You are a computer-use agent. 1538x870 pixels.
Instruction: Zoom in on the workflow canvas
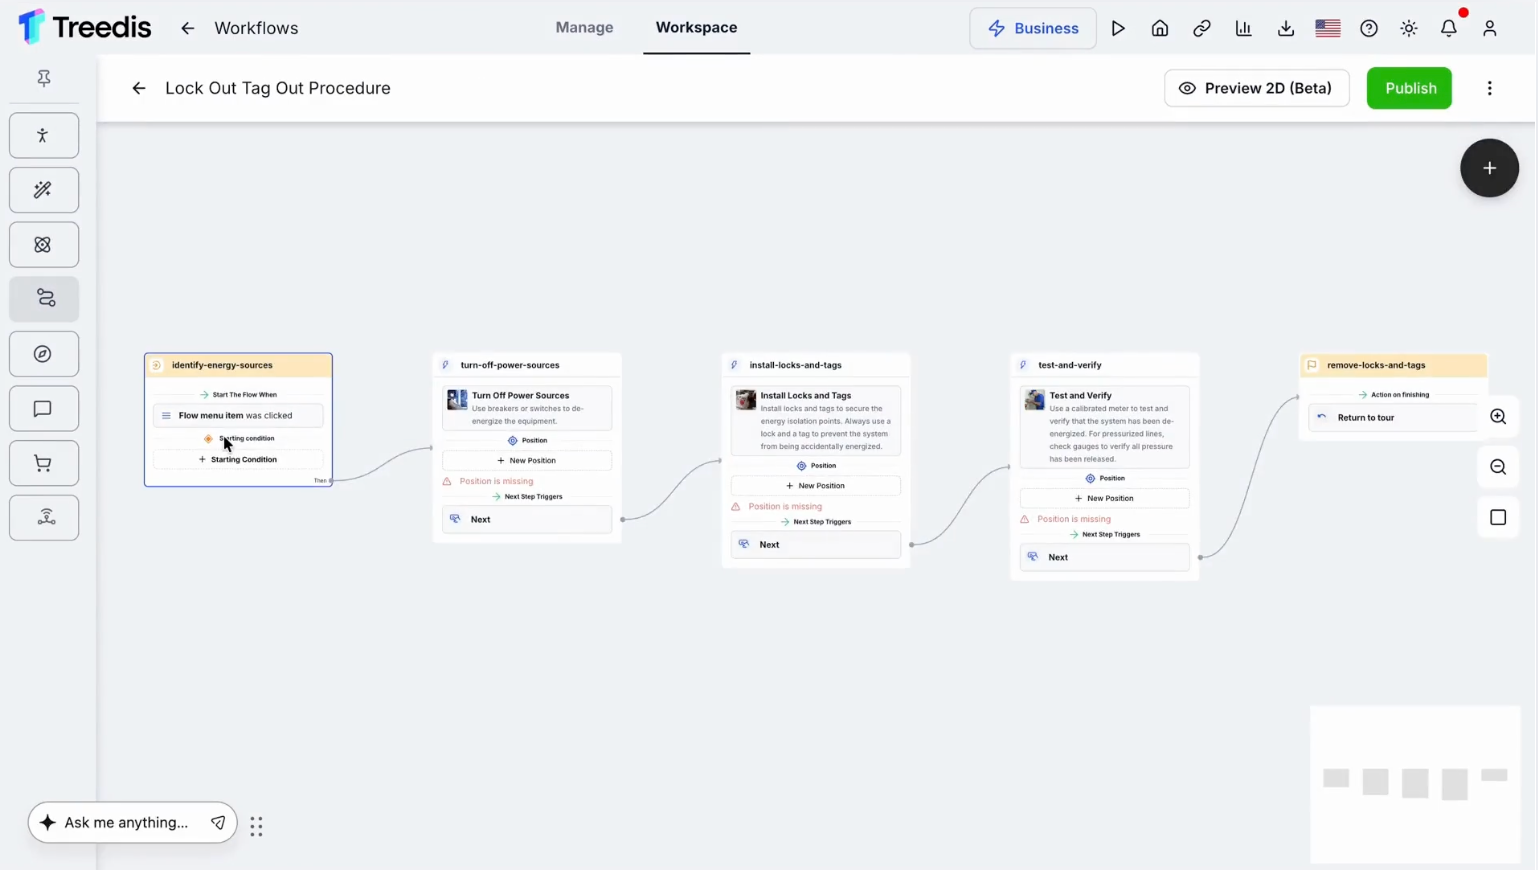click(x=1498, y=417)
